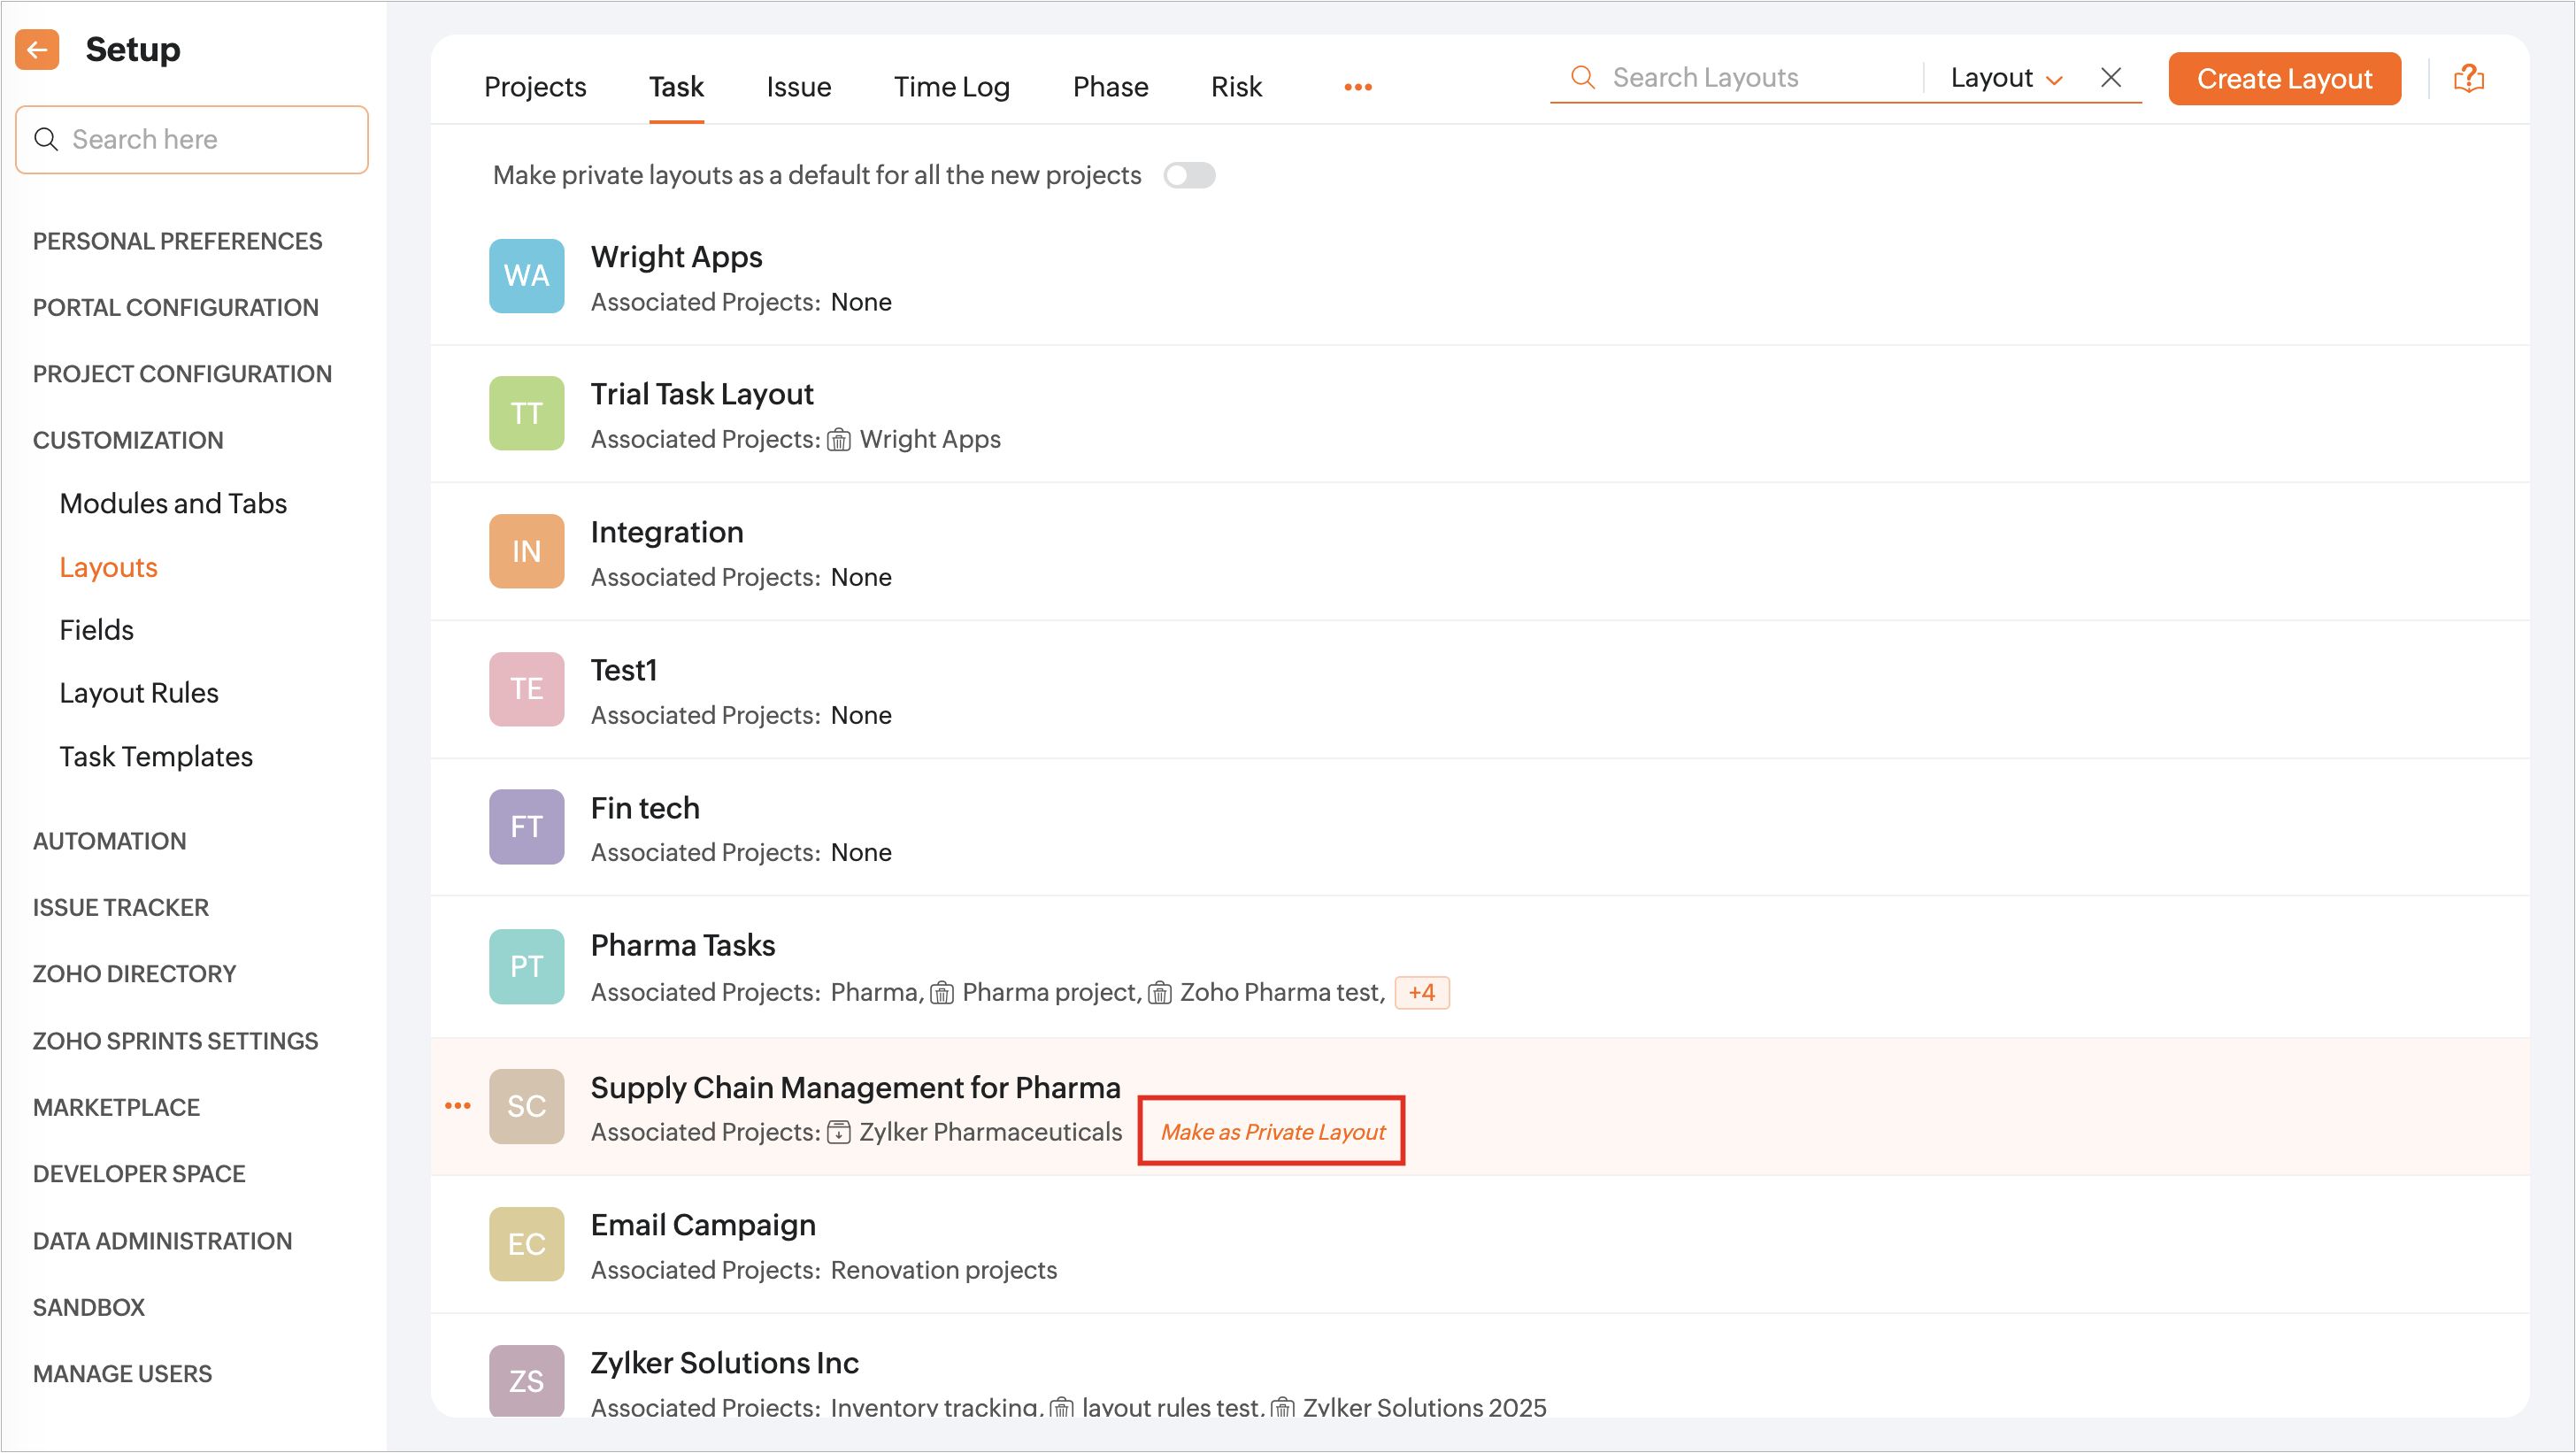Click the orange back arrow beside Setup
This screenshot has width=2576, height=1453.
coord(37,49)
